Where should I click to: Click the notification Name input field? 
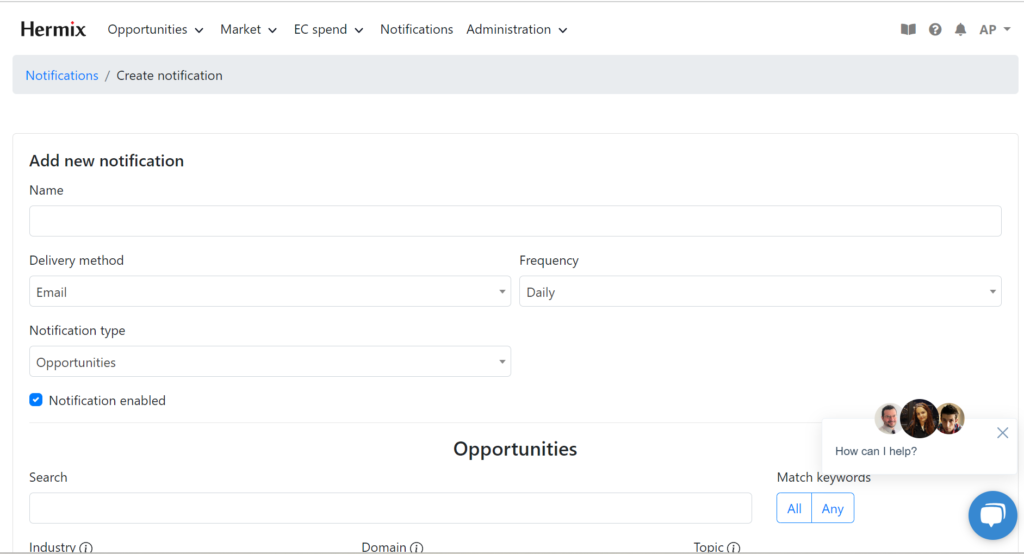[x=515, y=221]
